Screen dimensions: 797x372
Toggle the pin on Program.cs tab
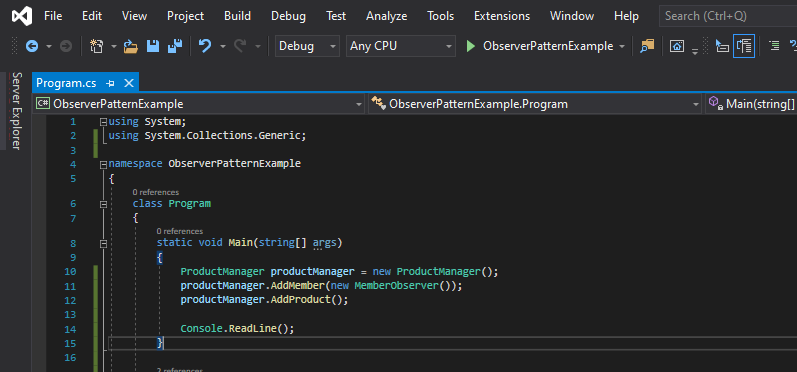tap(110, 83)
